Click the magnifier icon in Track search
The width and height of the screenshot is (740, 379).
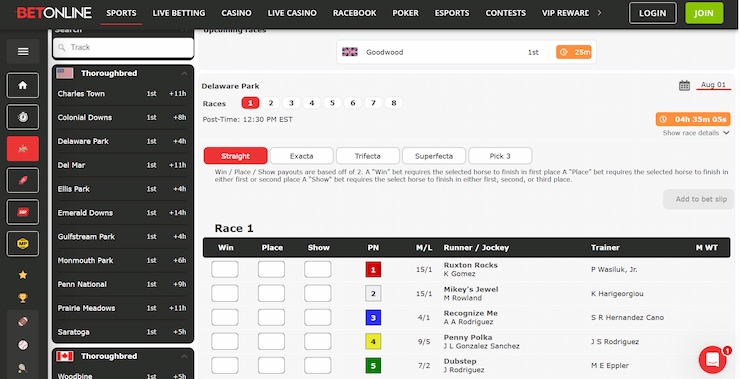click(x=62, y=47)
